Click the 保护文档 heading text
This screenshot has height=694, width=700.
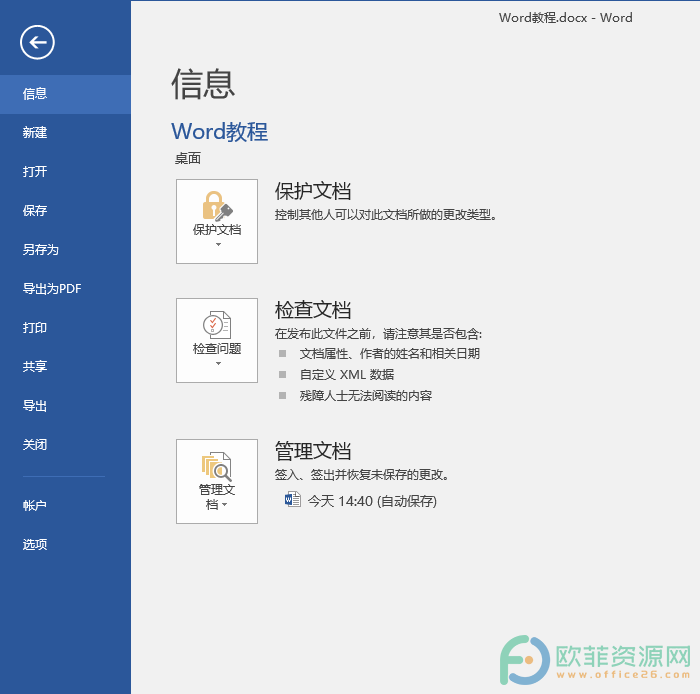(x=313, y=191)
